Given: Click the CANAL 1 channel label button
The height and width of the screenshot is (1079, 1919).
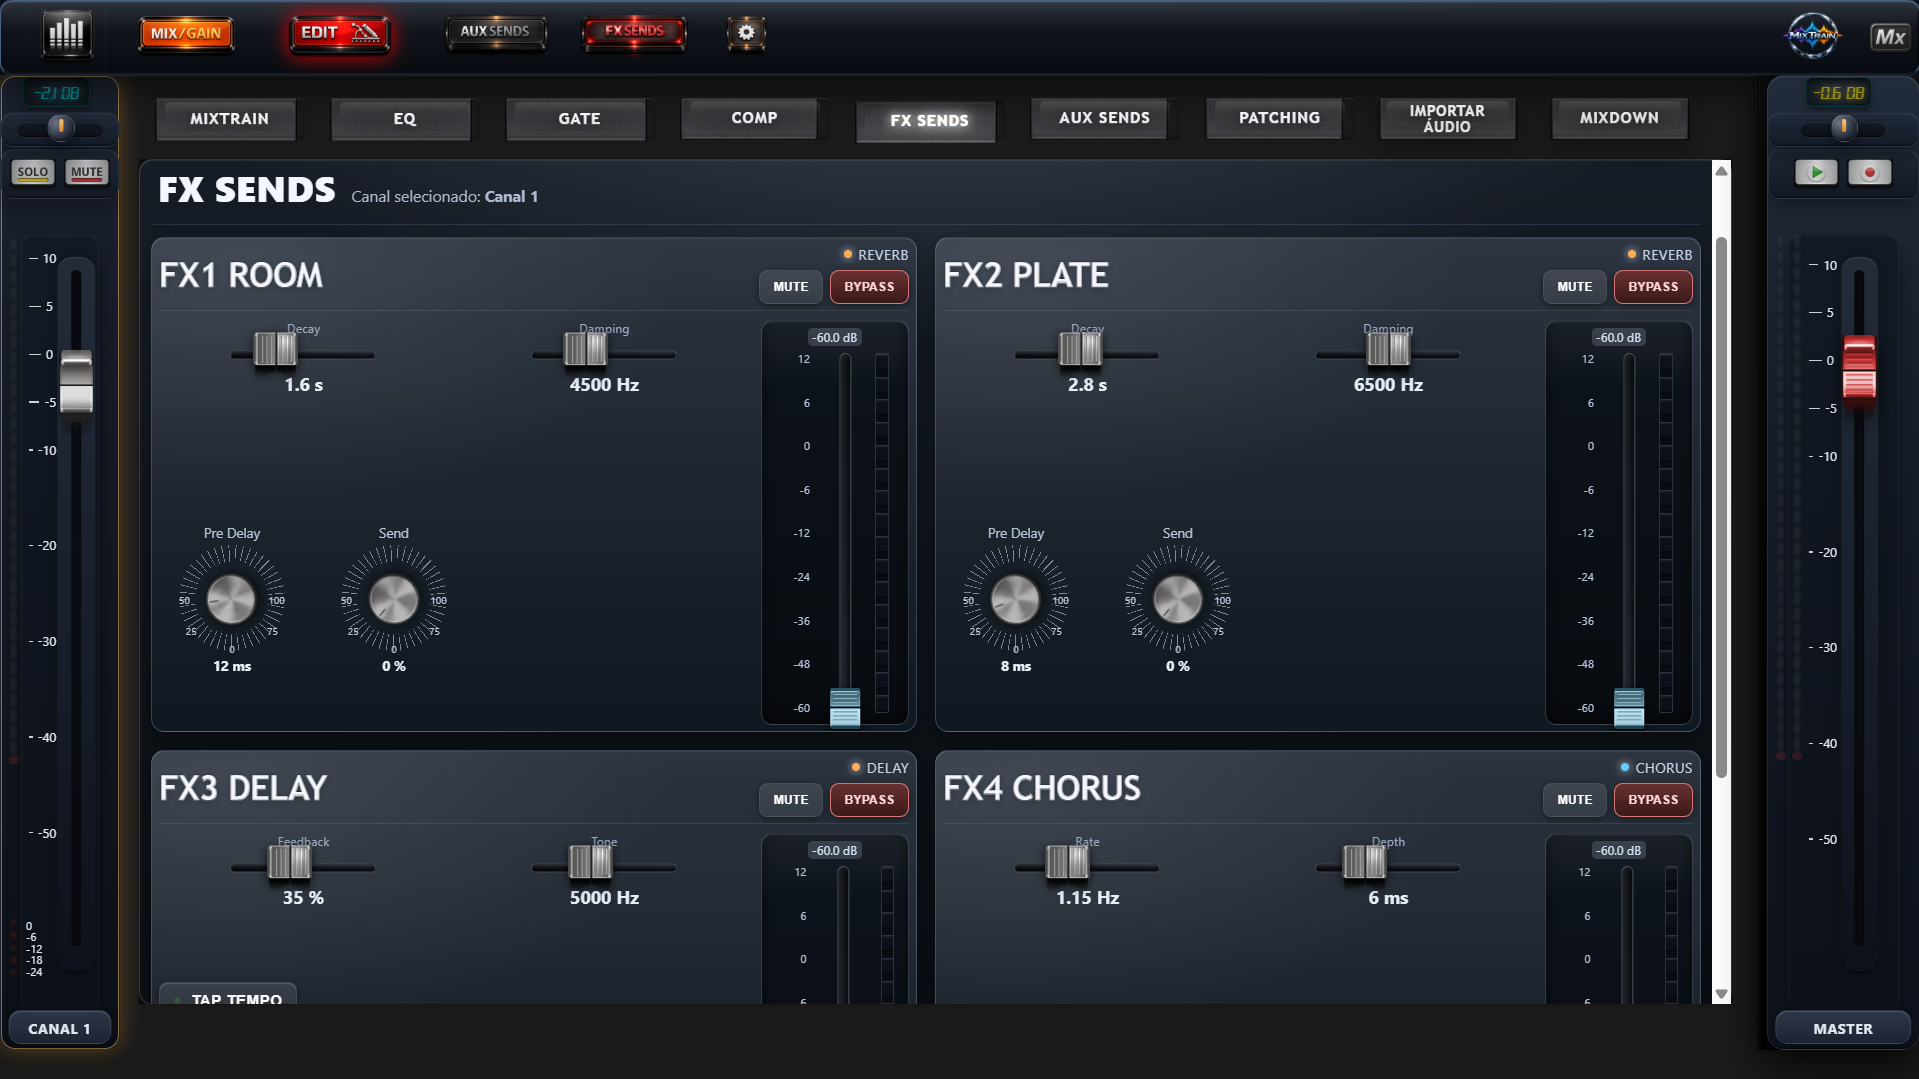Looking at the screenshot, I should 59,1029.
